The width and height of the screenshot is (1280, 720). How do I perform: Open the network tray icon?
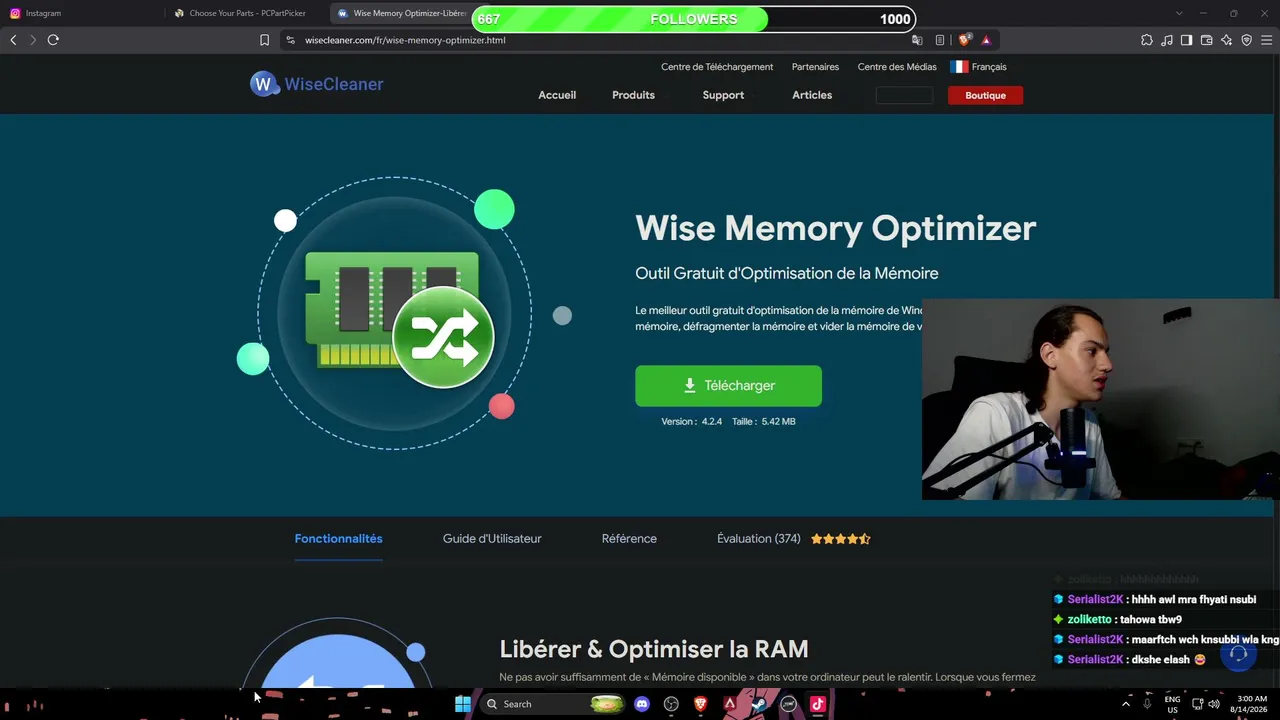[x=1197, y=704]
